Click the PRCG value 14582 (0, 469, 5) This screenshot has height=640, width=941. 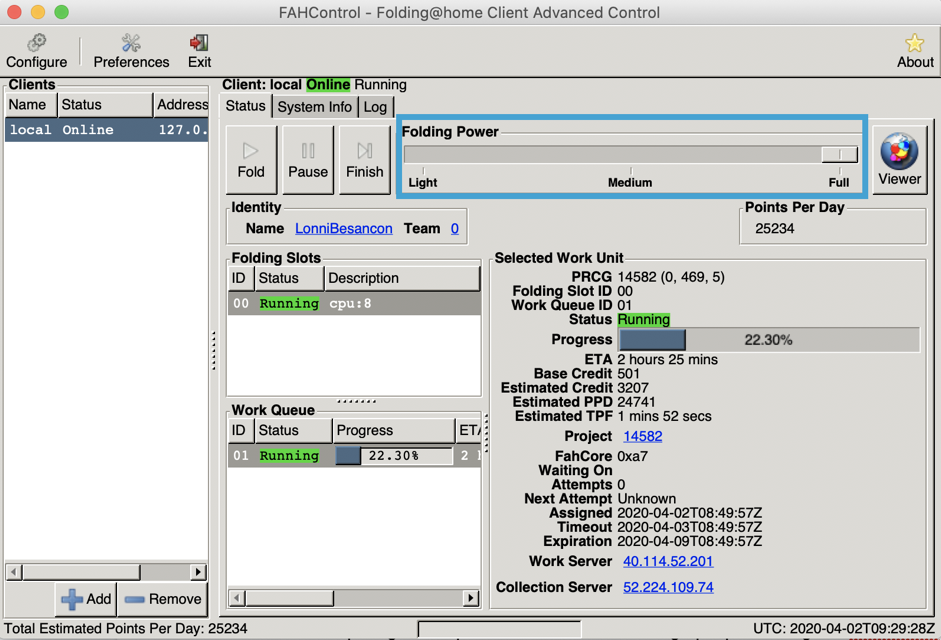point(671,277)
